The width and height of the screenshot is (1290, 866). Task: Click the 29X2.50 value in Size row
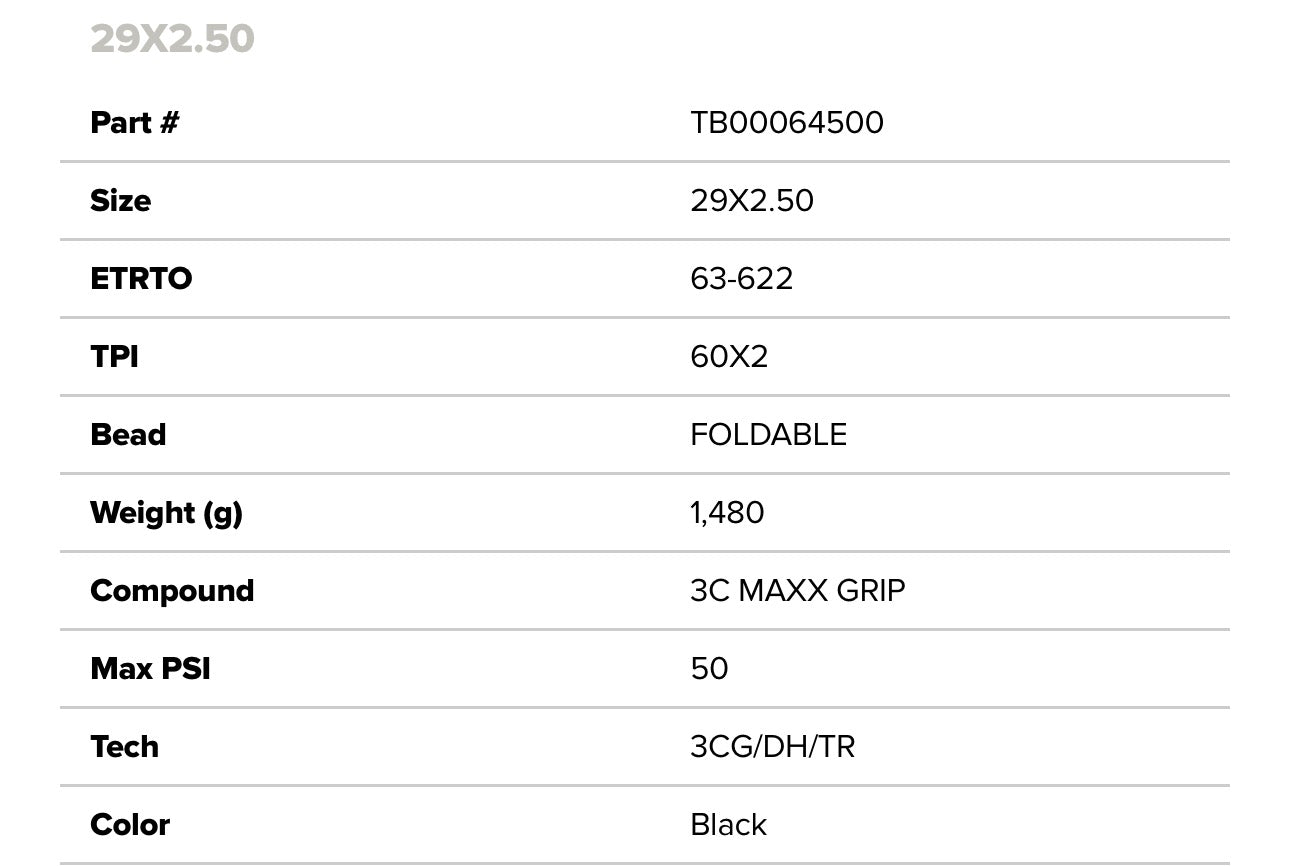pos(751,200)
